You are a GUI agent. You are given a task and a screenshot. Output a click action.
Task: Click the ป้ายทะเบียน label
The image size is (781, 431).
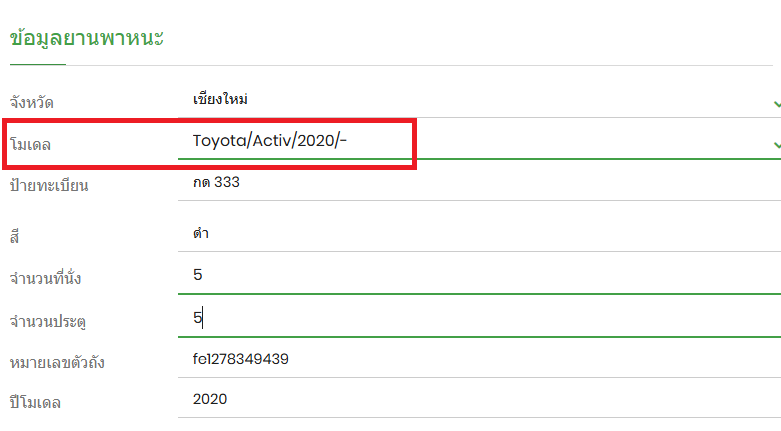coord(49,186)
